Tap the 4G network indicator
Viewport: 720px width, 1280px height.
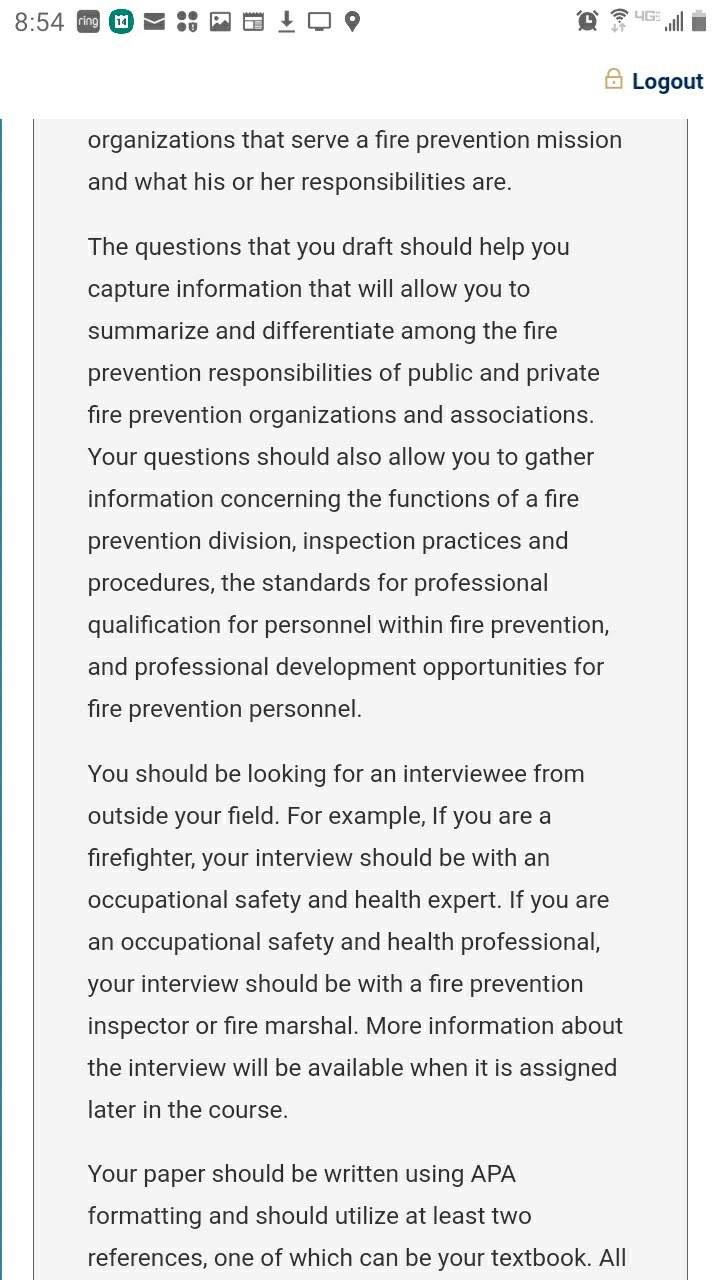(x=647, y=17)
